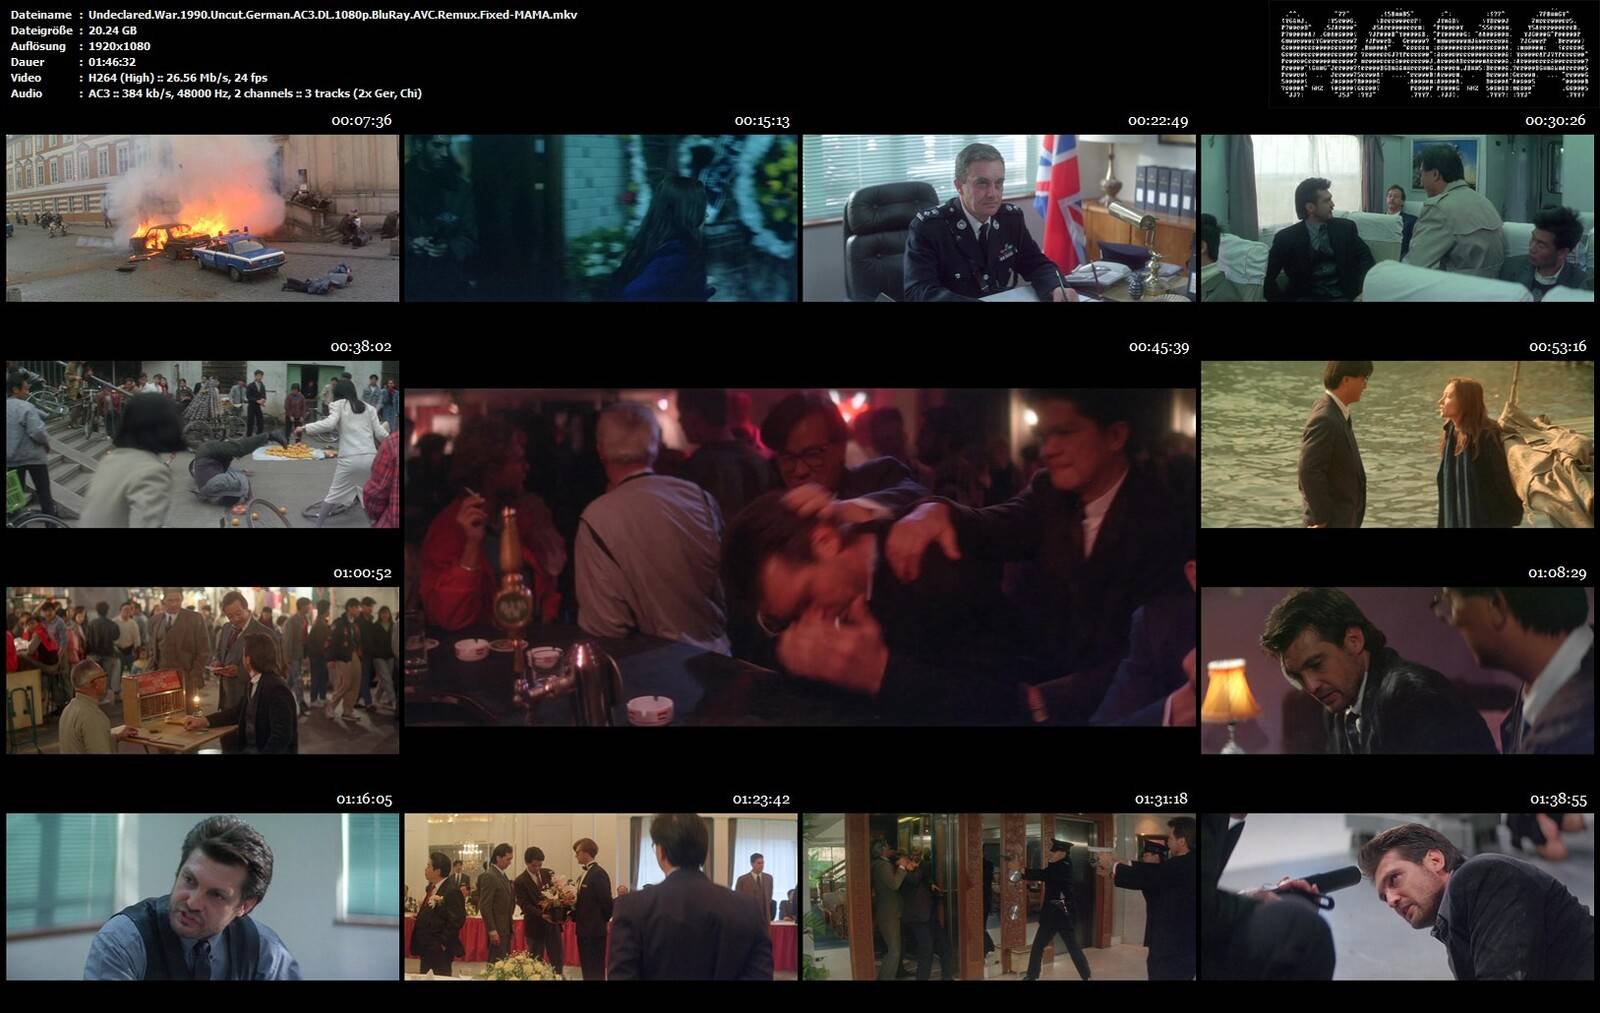Click the man in vest frame at 01:16:05
This screenshot has height=1013, width=1600.
pos(202,896)
